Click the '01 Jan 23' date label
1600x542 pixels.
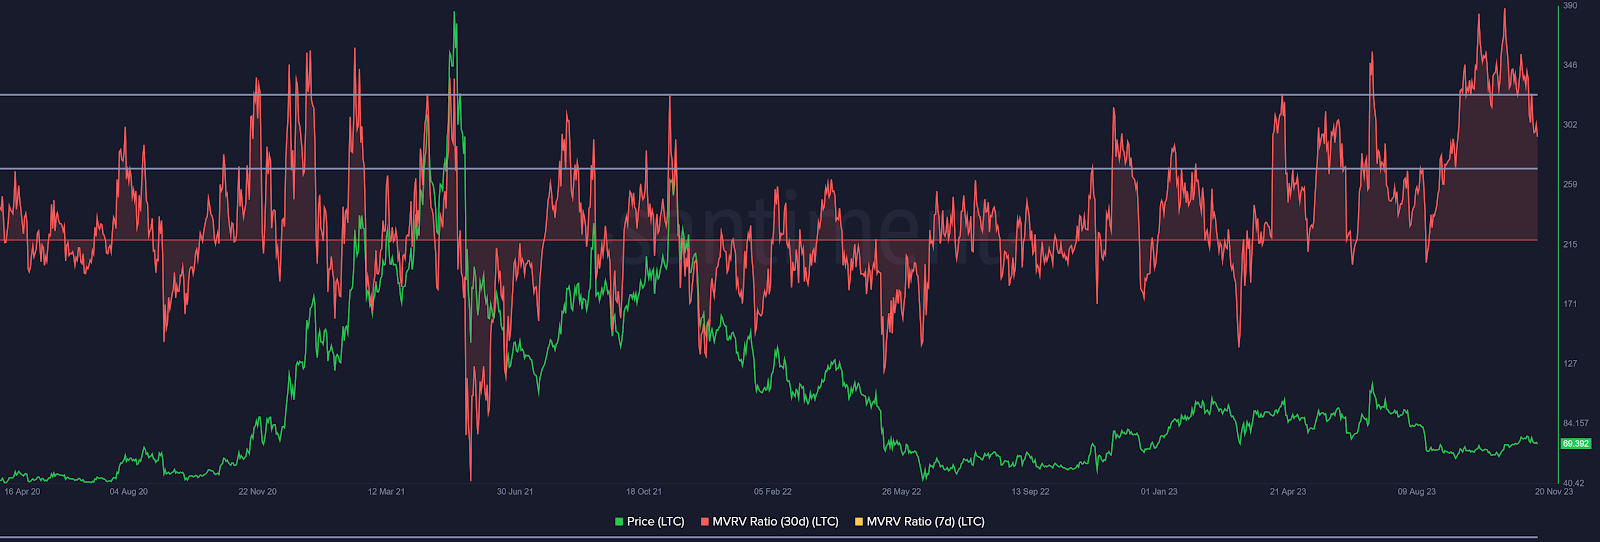tap(1159, 492)
